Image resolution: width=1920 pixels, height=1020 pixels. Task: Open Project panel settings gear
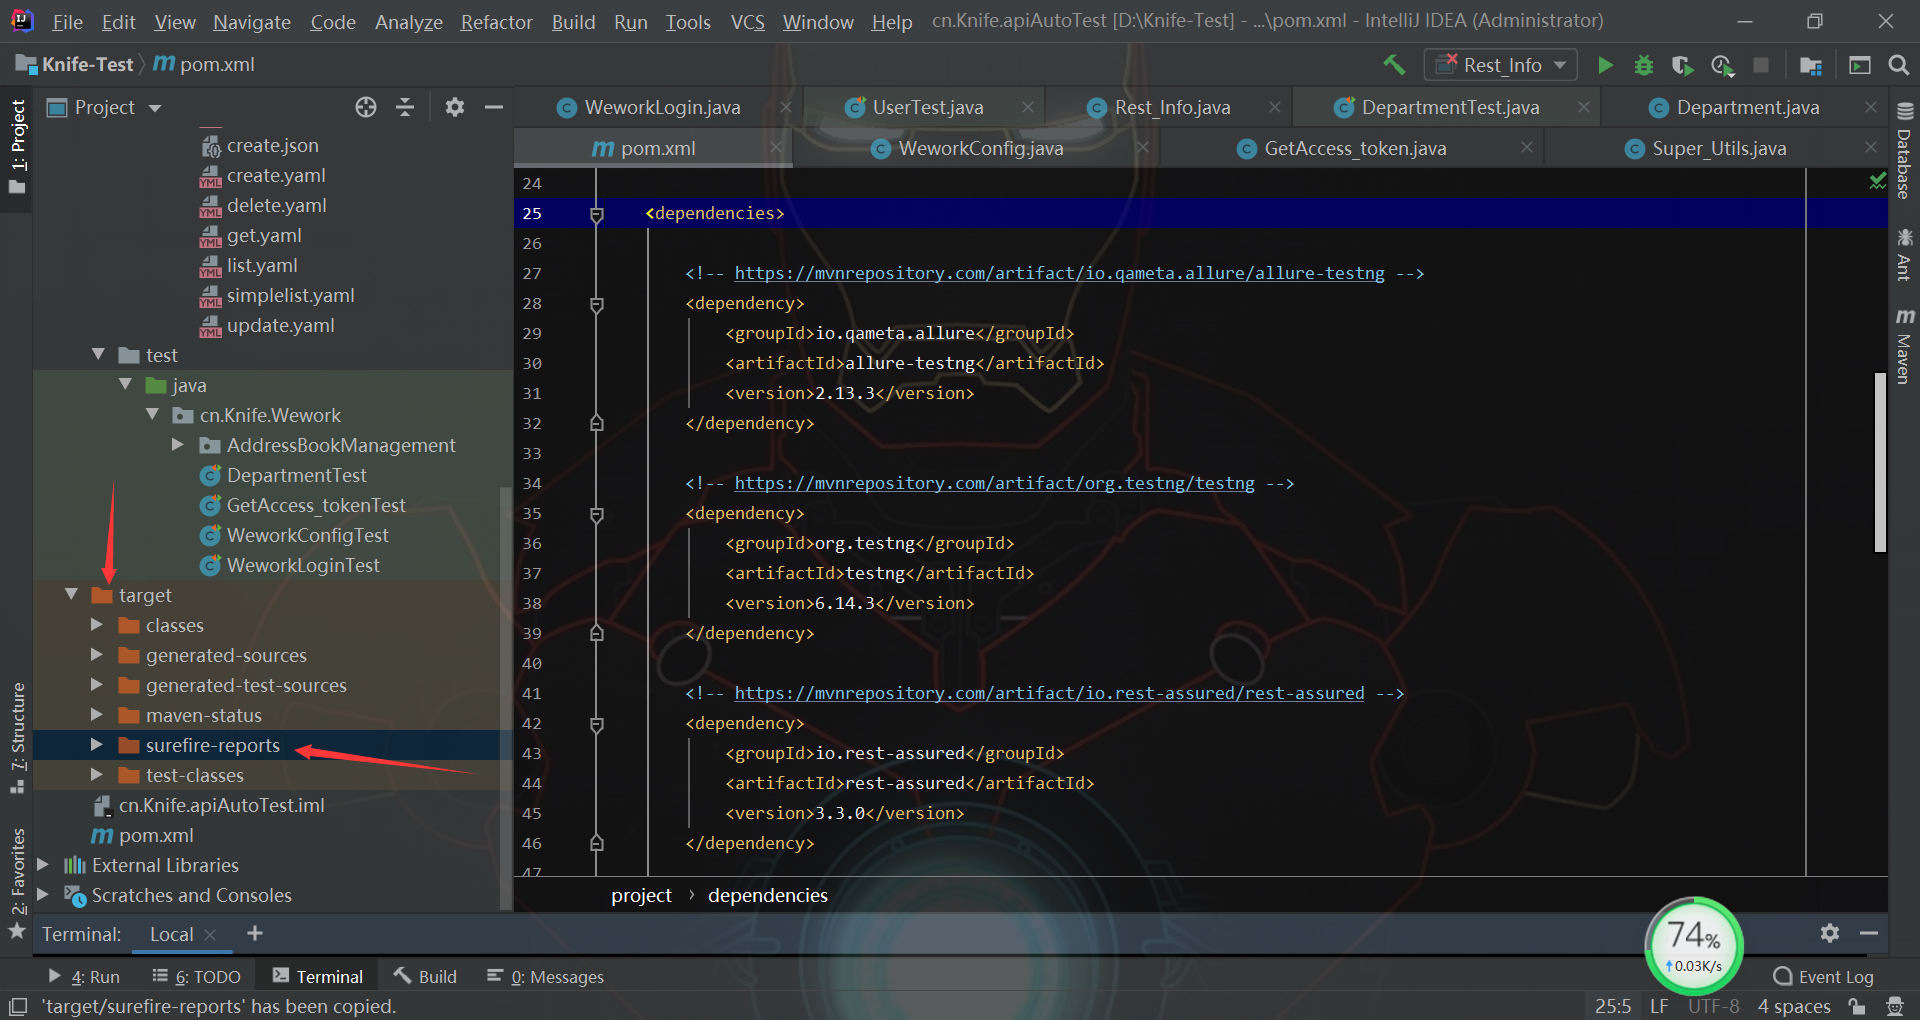coord(455,107)
